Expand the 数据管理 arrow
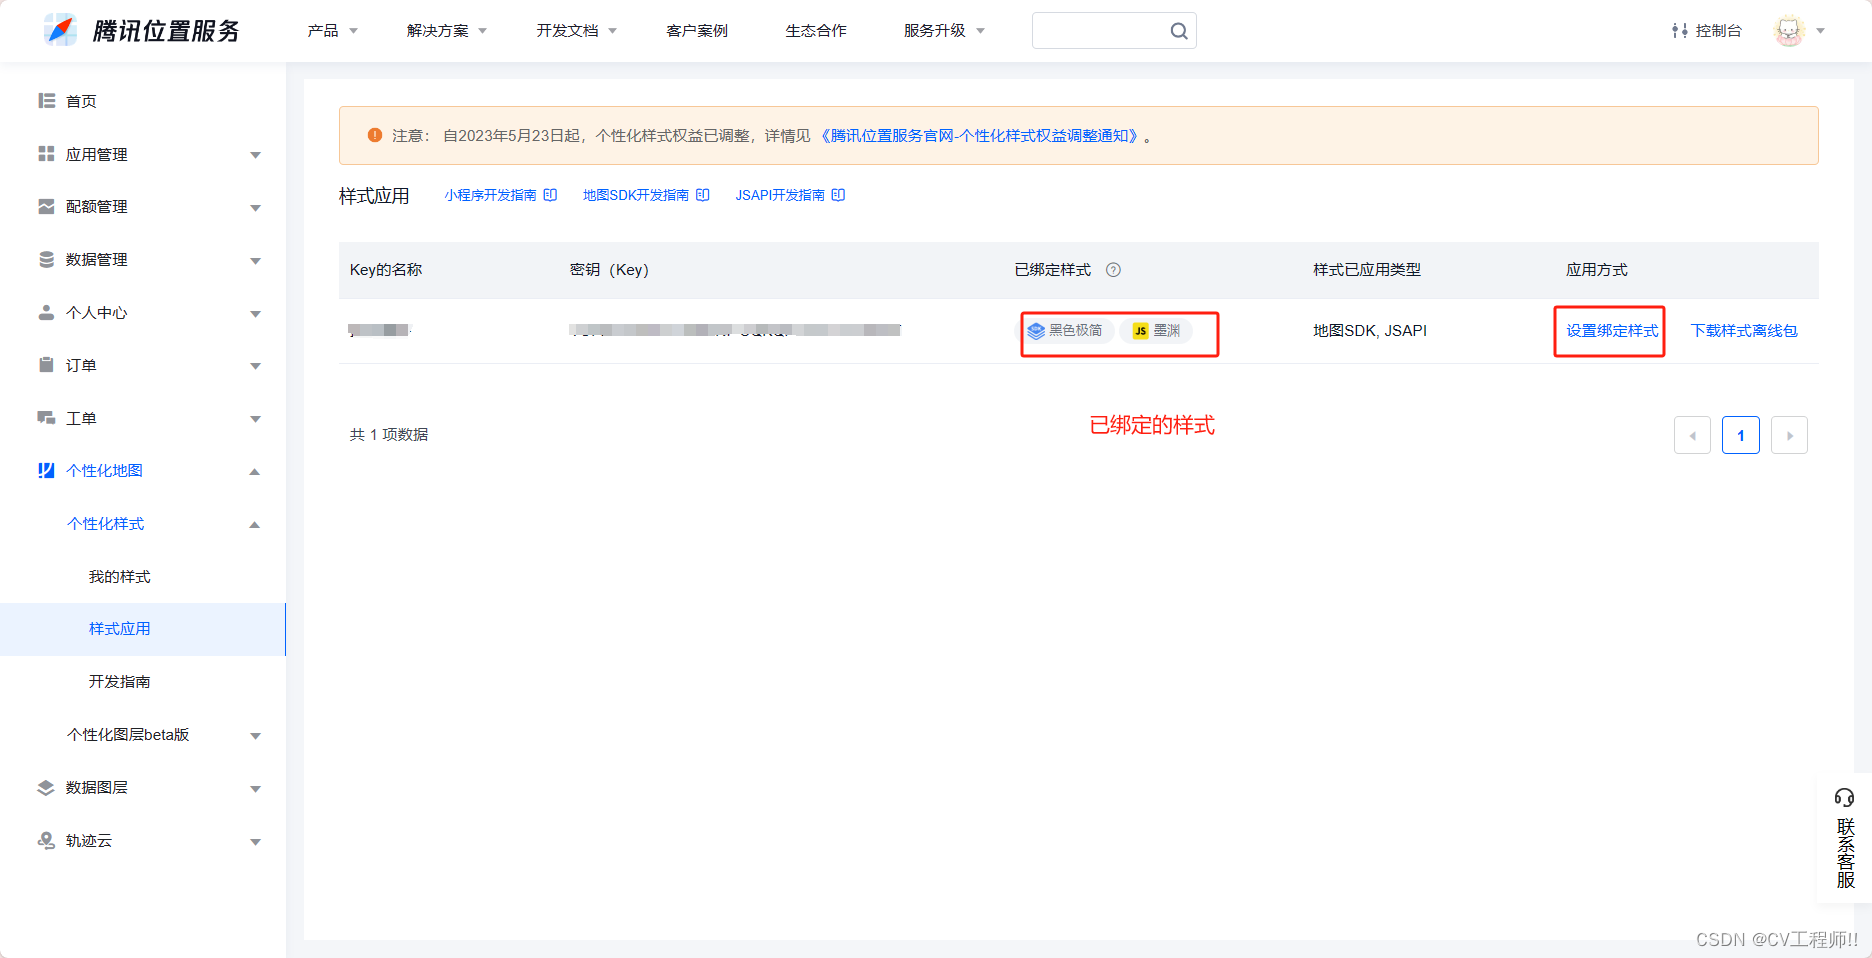 (255, 261)
